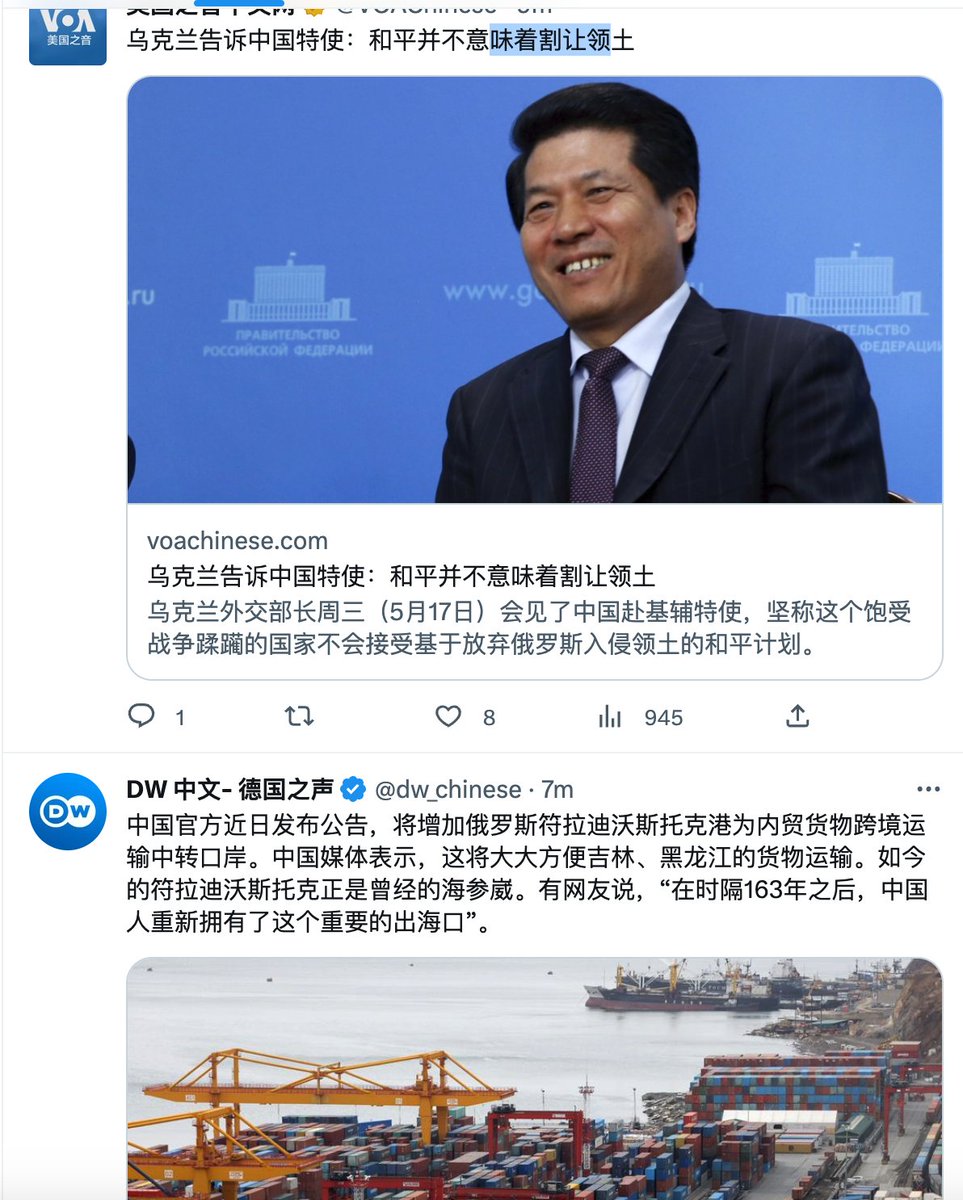Open the DW tweet's three-dot more menu
Image resolution: width=963 pixels, height=1200 pixels.
point(928,789)
